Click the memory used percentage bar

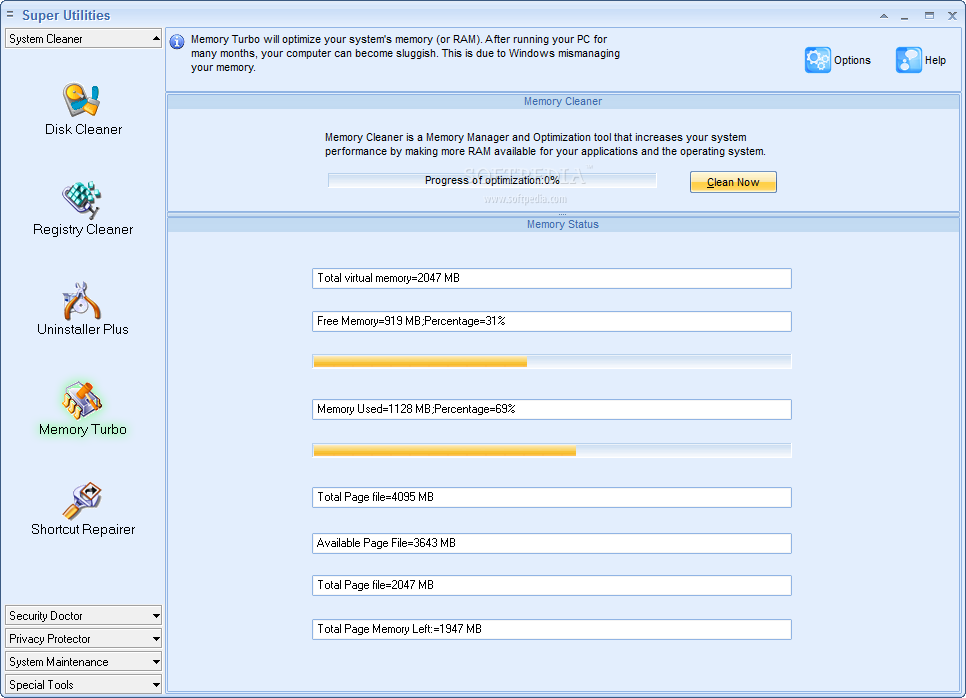click(x=552, y=450)
